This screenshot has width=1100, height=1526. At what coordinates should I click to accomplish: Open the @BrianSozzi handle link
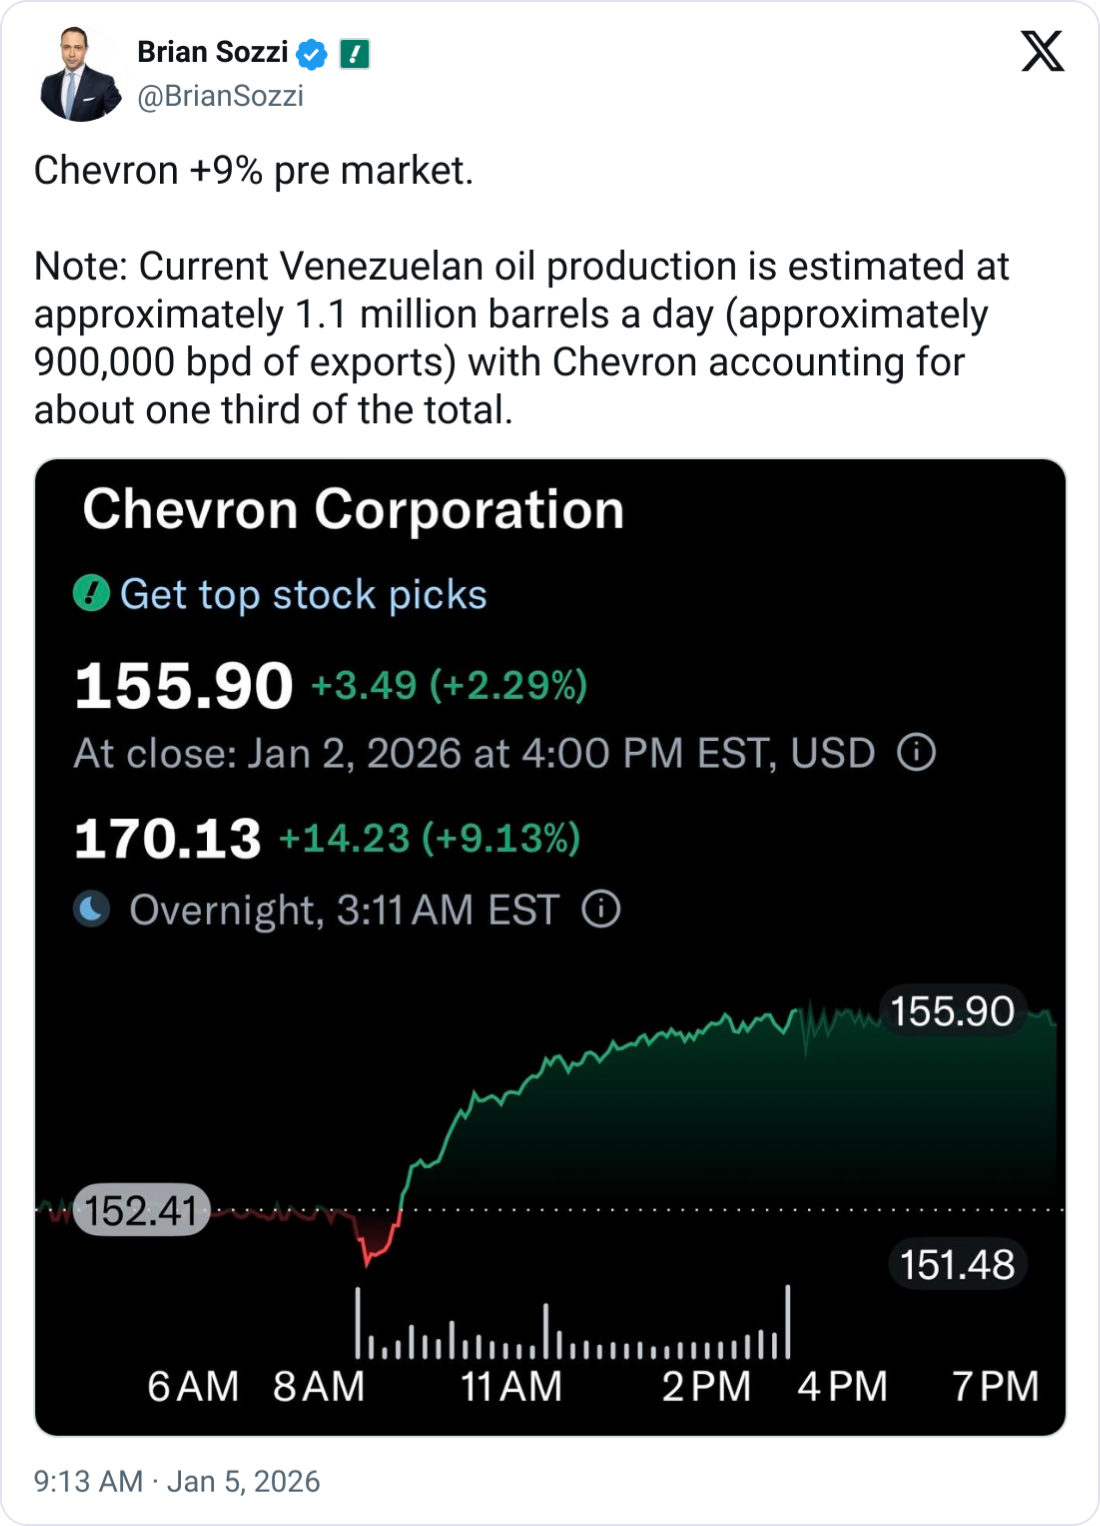coord(220,96)
